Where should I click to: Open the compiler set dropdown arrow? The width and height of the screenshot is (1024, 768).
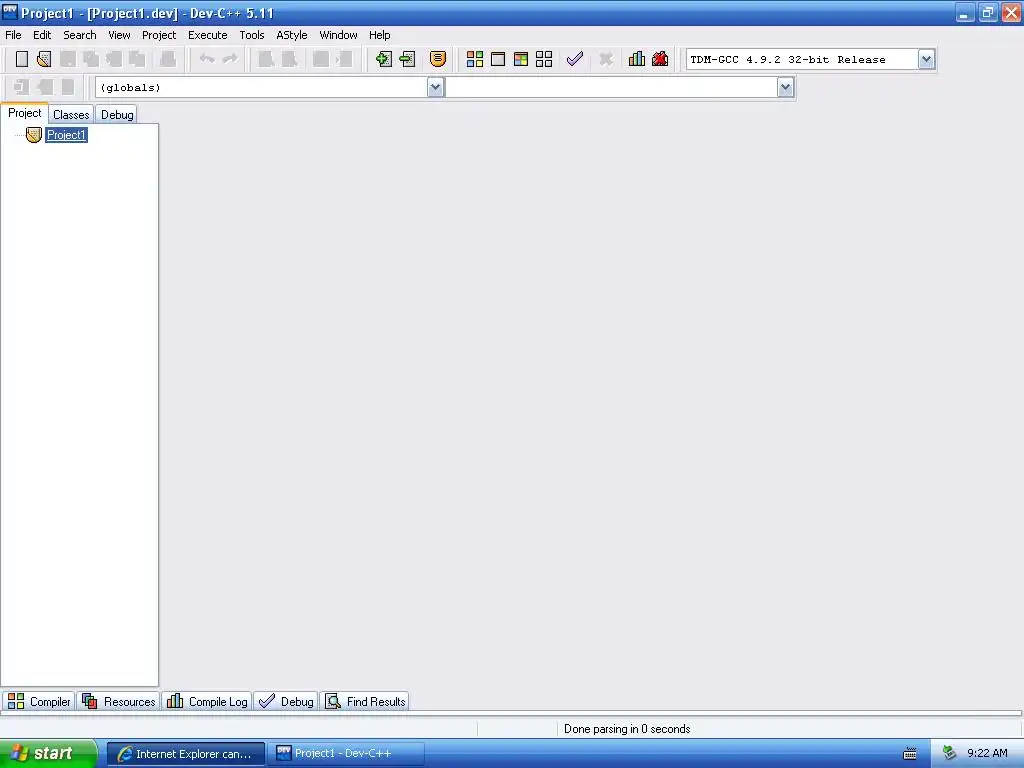pos(926,59)
